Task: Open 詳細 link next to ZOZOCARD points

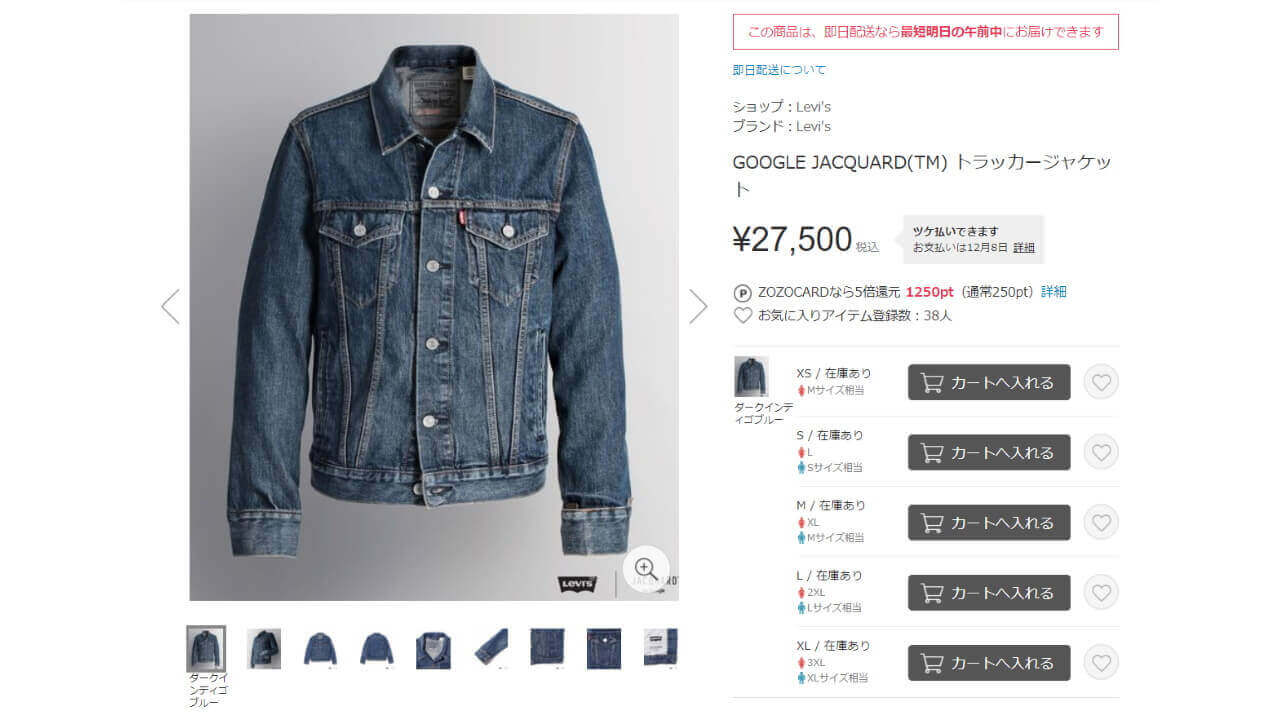Action: (x=1054, y=292)
